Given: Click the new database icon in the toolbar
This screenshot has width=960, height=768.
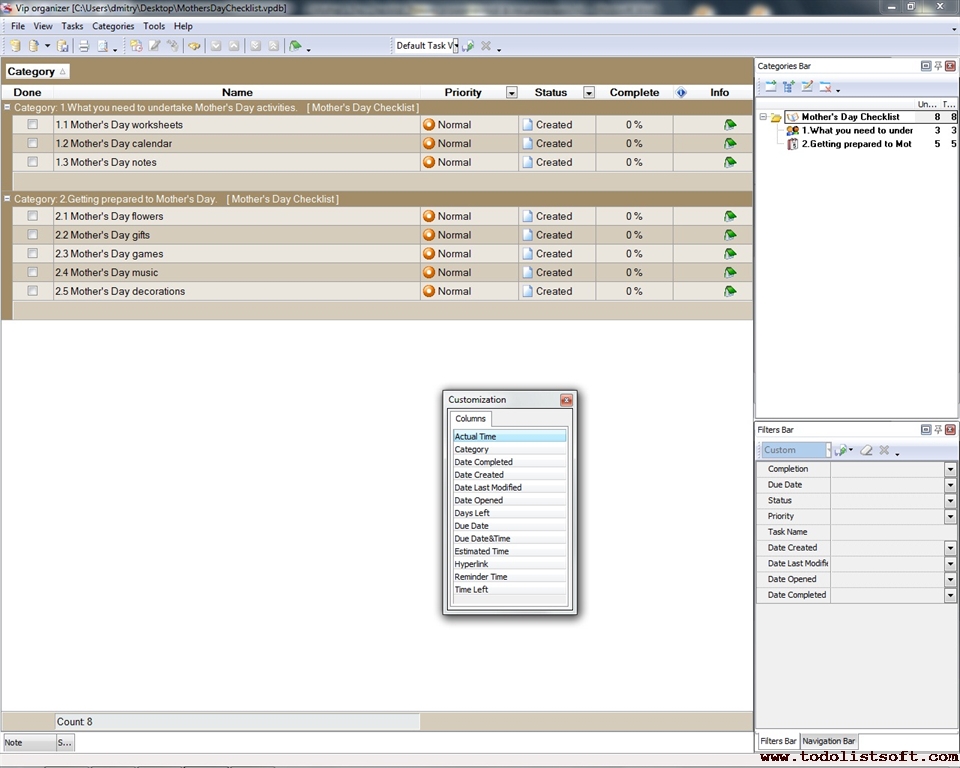Looking at the screenshot, I should pyautogui.click(x=15, y=46).
